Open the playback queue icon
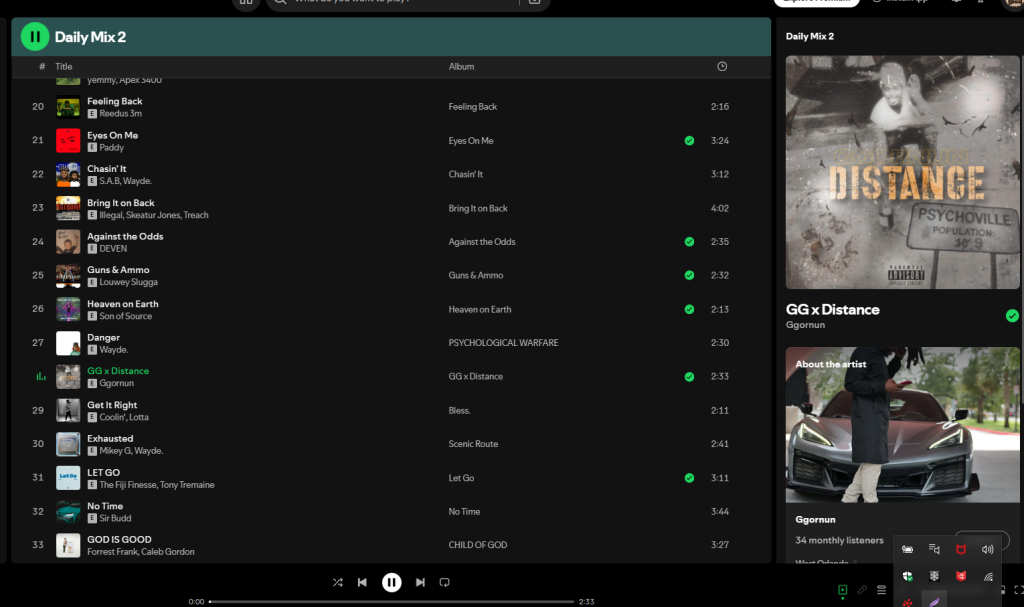Screen dimensions: 1024x607 882,590
